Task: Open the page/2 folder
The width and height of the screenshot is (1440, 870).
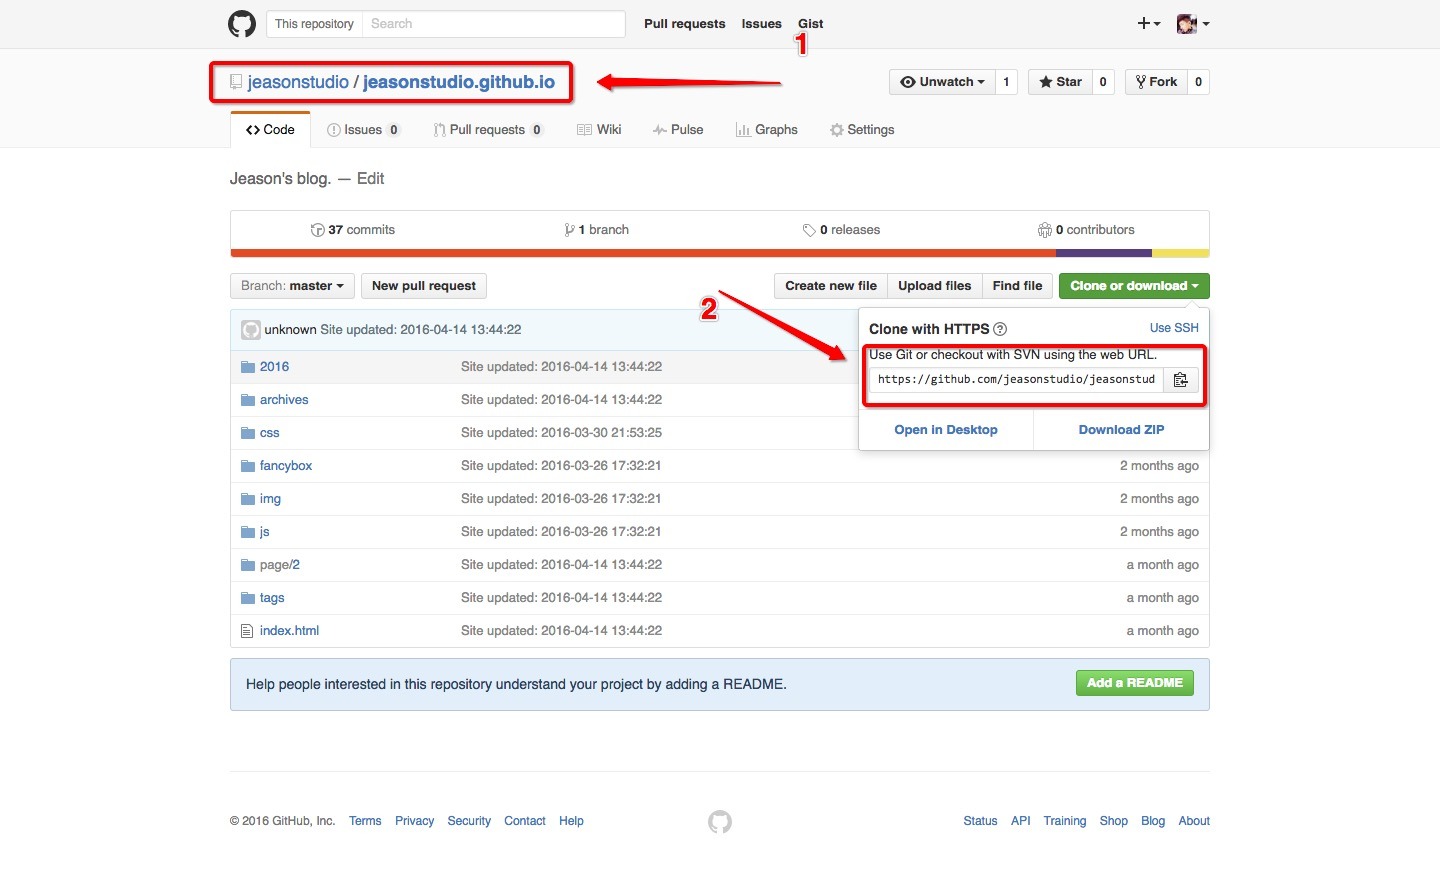Action: click(x=280, y=565)
